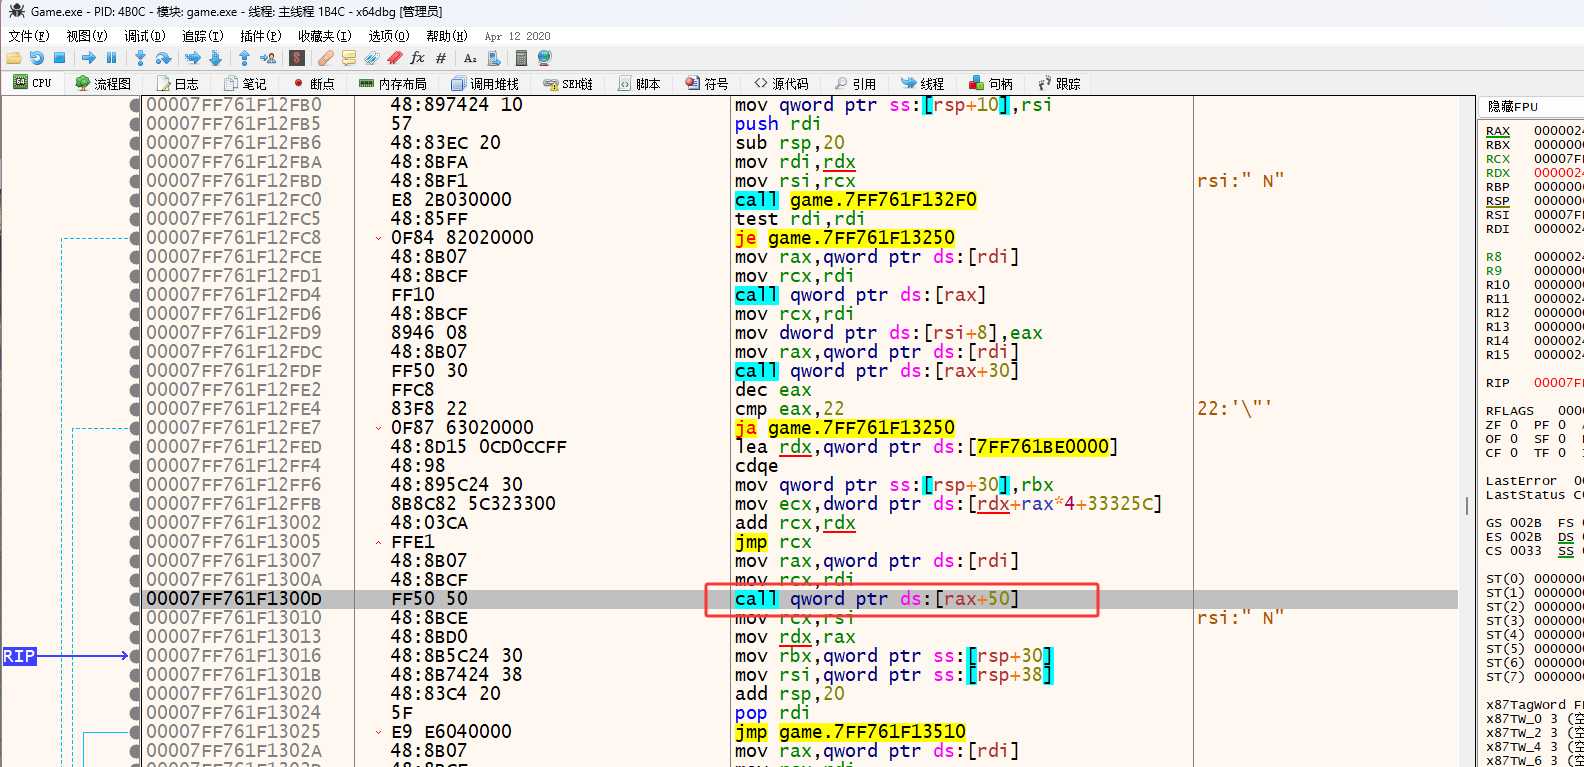The width and height of the screenshot is (1584, 767).
Task: Click the Run to user code icon
Action: point(268,58)
